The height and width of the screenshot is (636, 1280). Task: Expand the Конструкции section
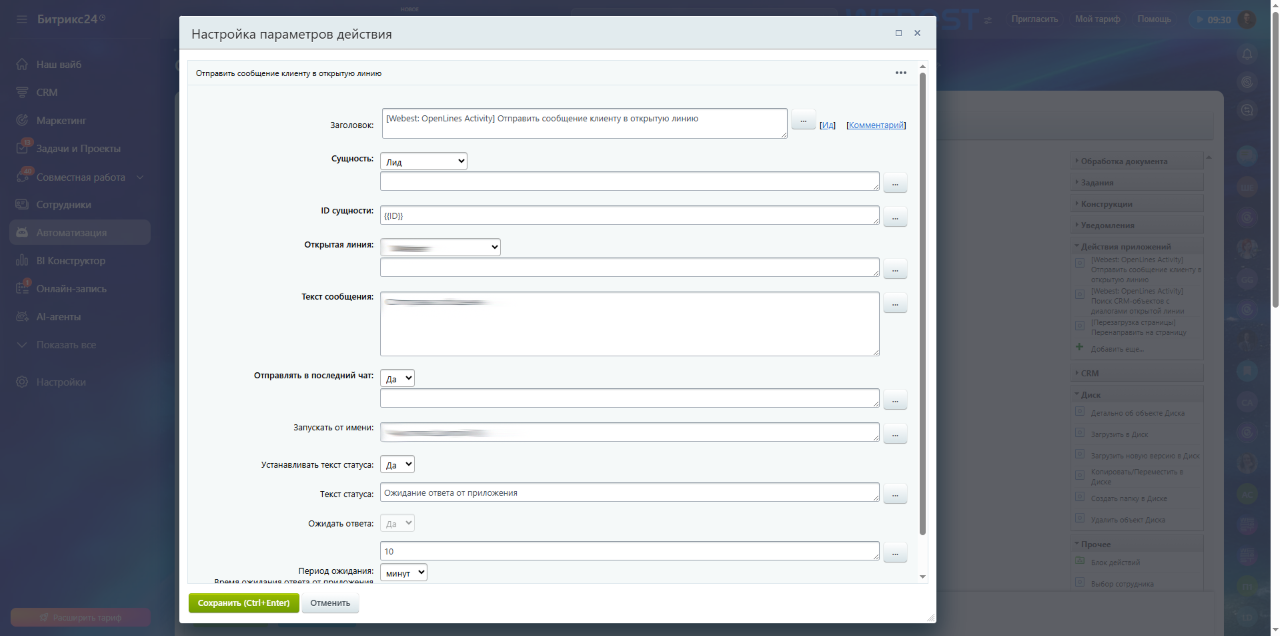1137,204
